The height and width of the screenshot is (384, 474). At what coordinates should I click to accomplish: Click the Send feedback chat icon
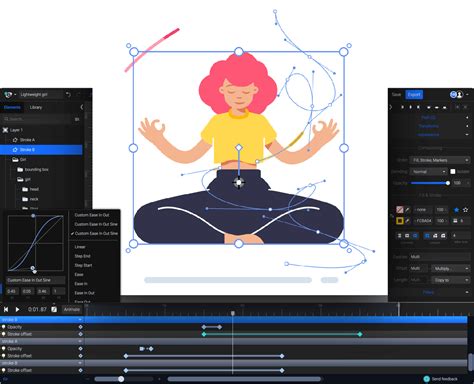426,379
